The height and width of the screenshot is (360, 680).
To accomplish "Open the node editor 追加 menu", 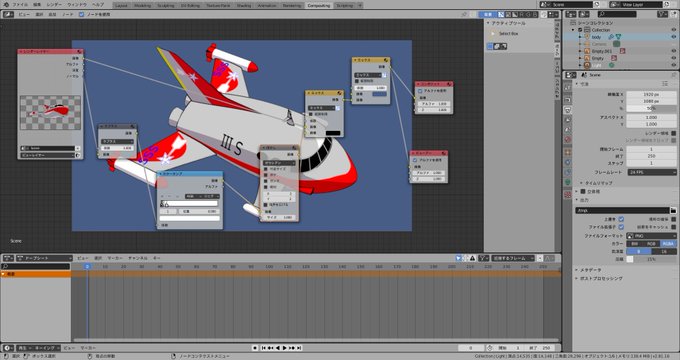I will pyautogui.click(x=52, y=14).
